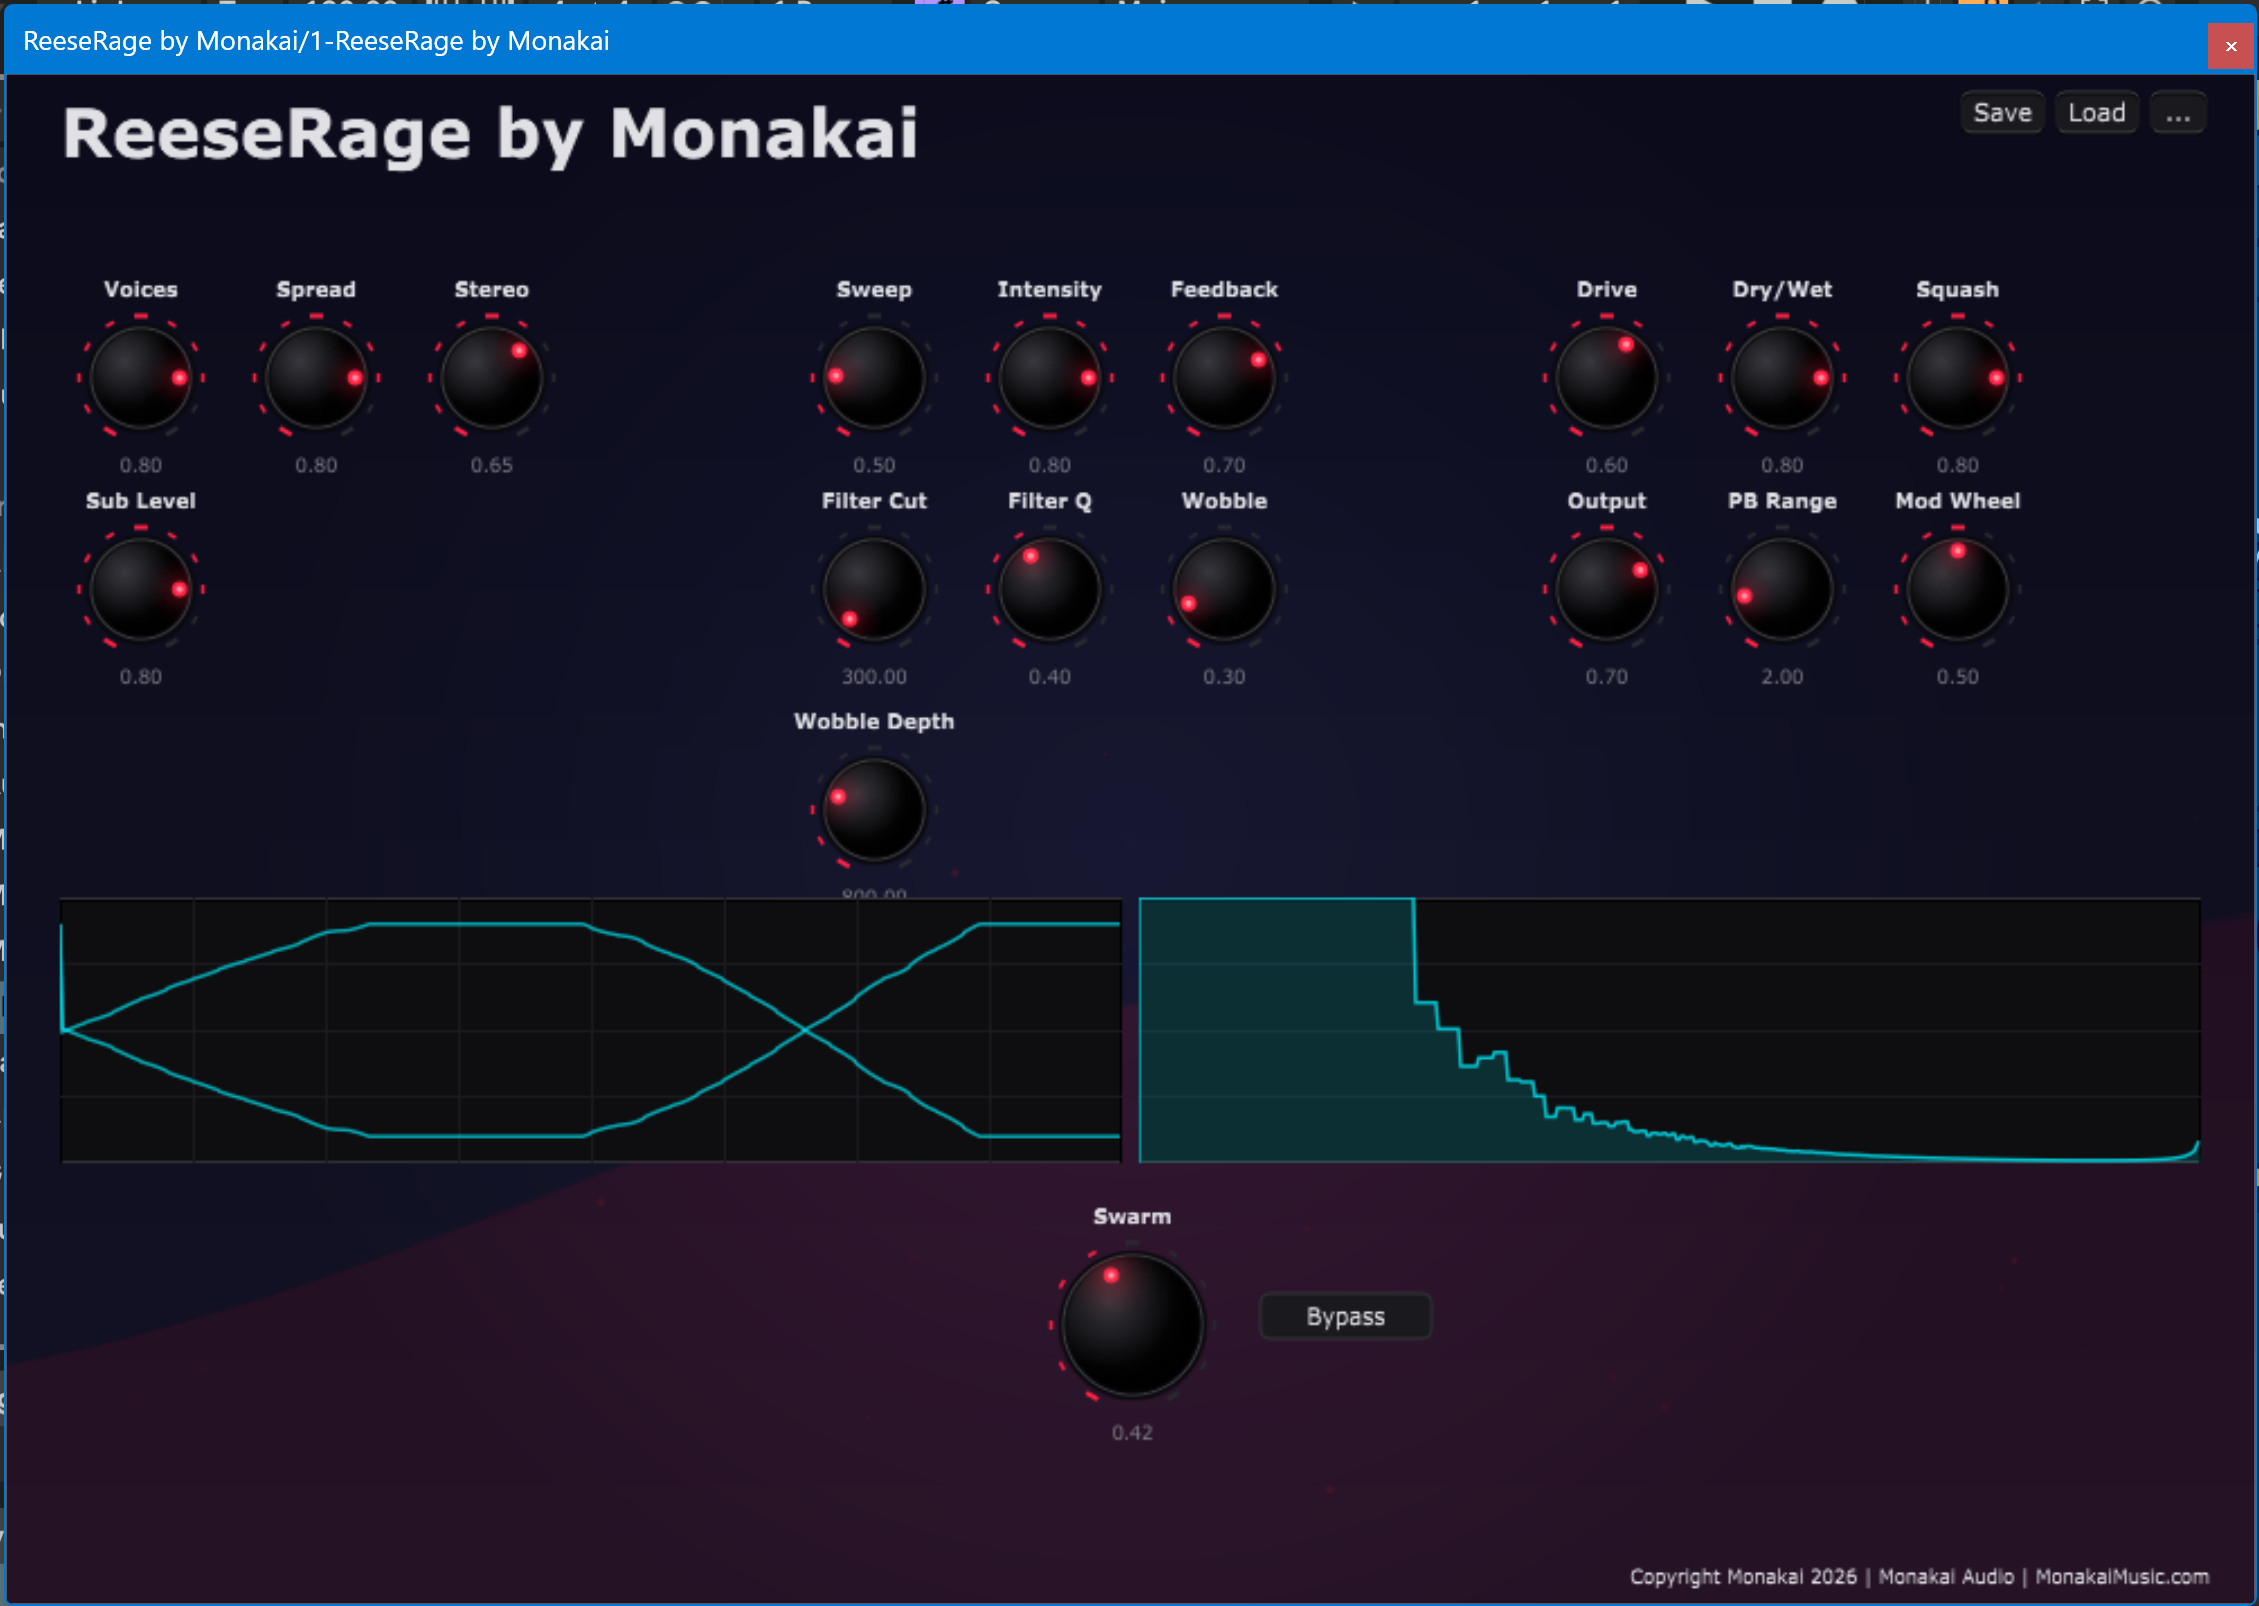Click the Load preset button
The image size is (2259, 1606).
pos(2097,113)
